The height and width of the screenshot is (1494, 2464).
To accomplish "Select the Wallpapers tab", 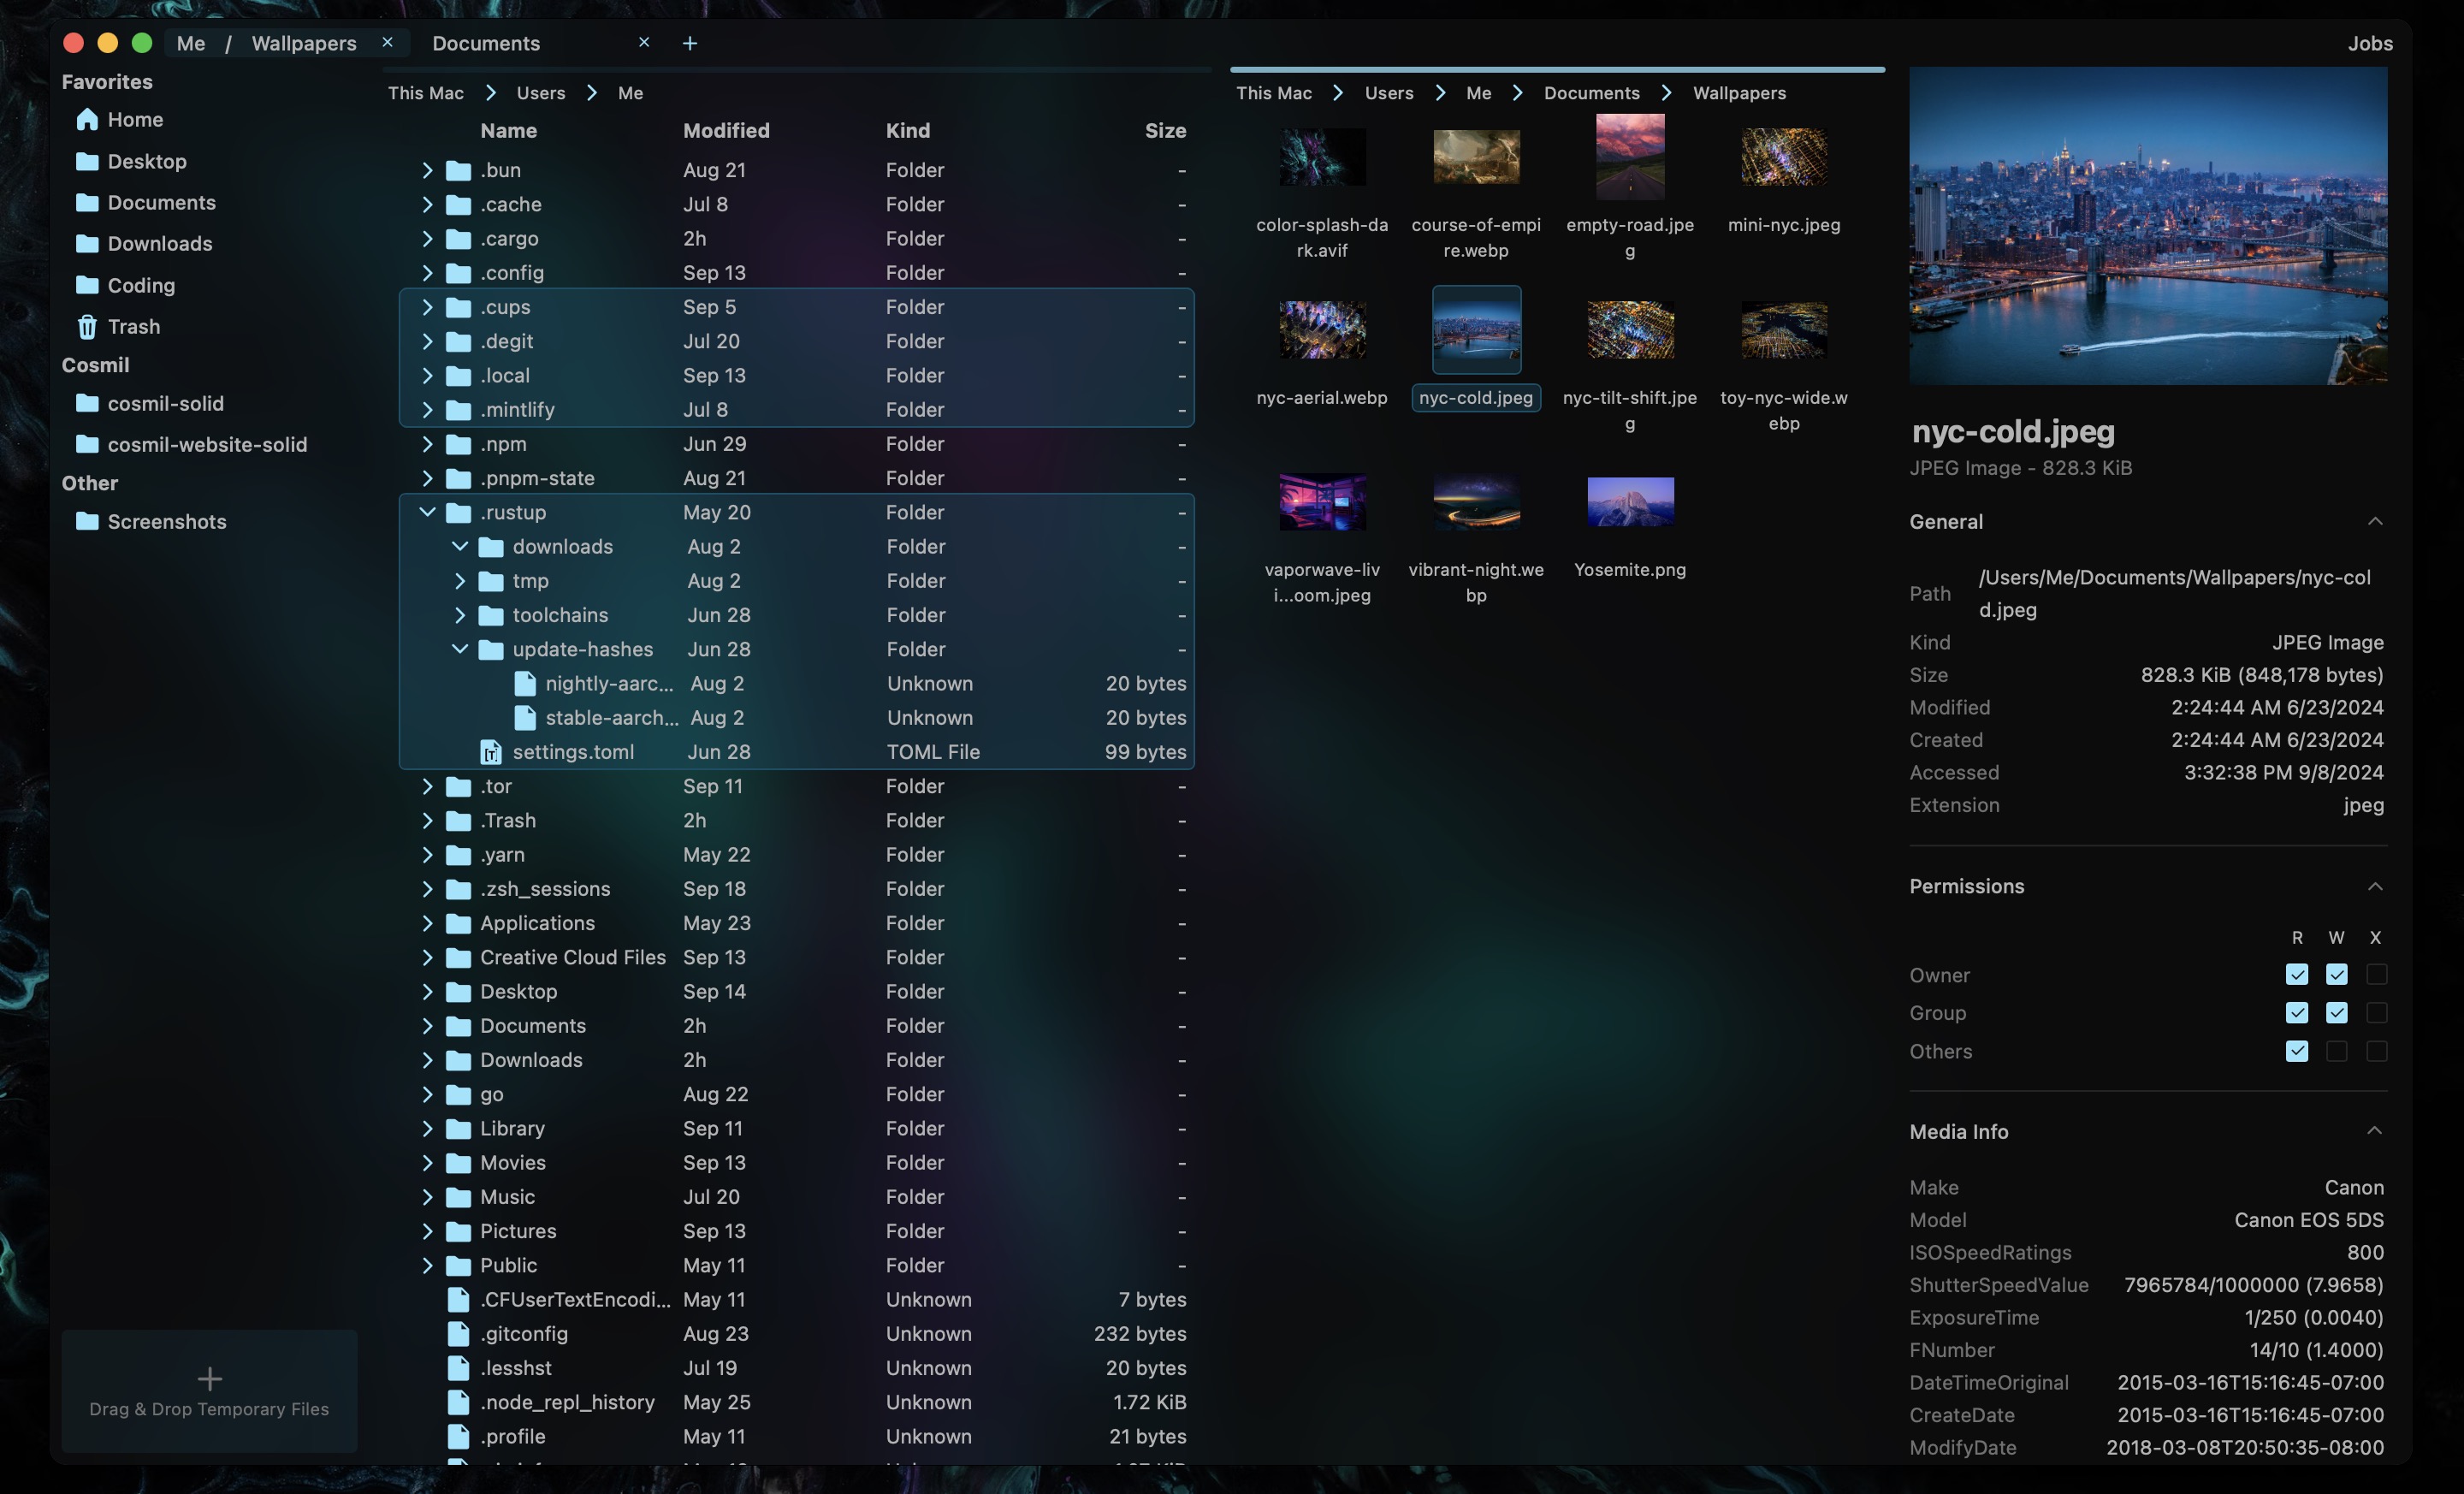I will click(x=302, y=43).
